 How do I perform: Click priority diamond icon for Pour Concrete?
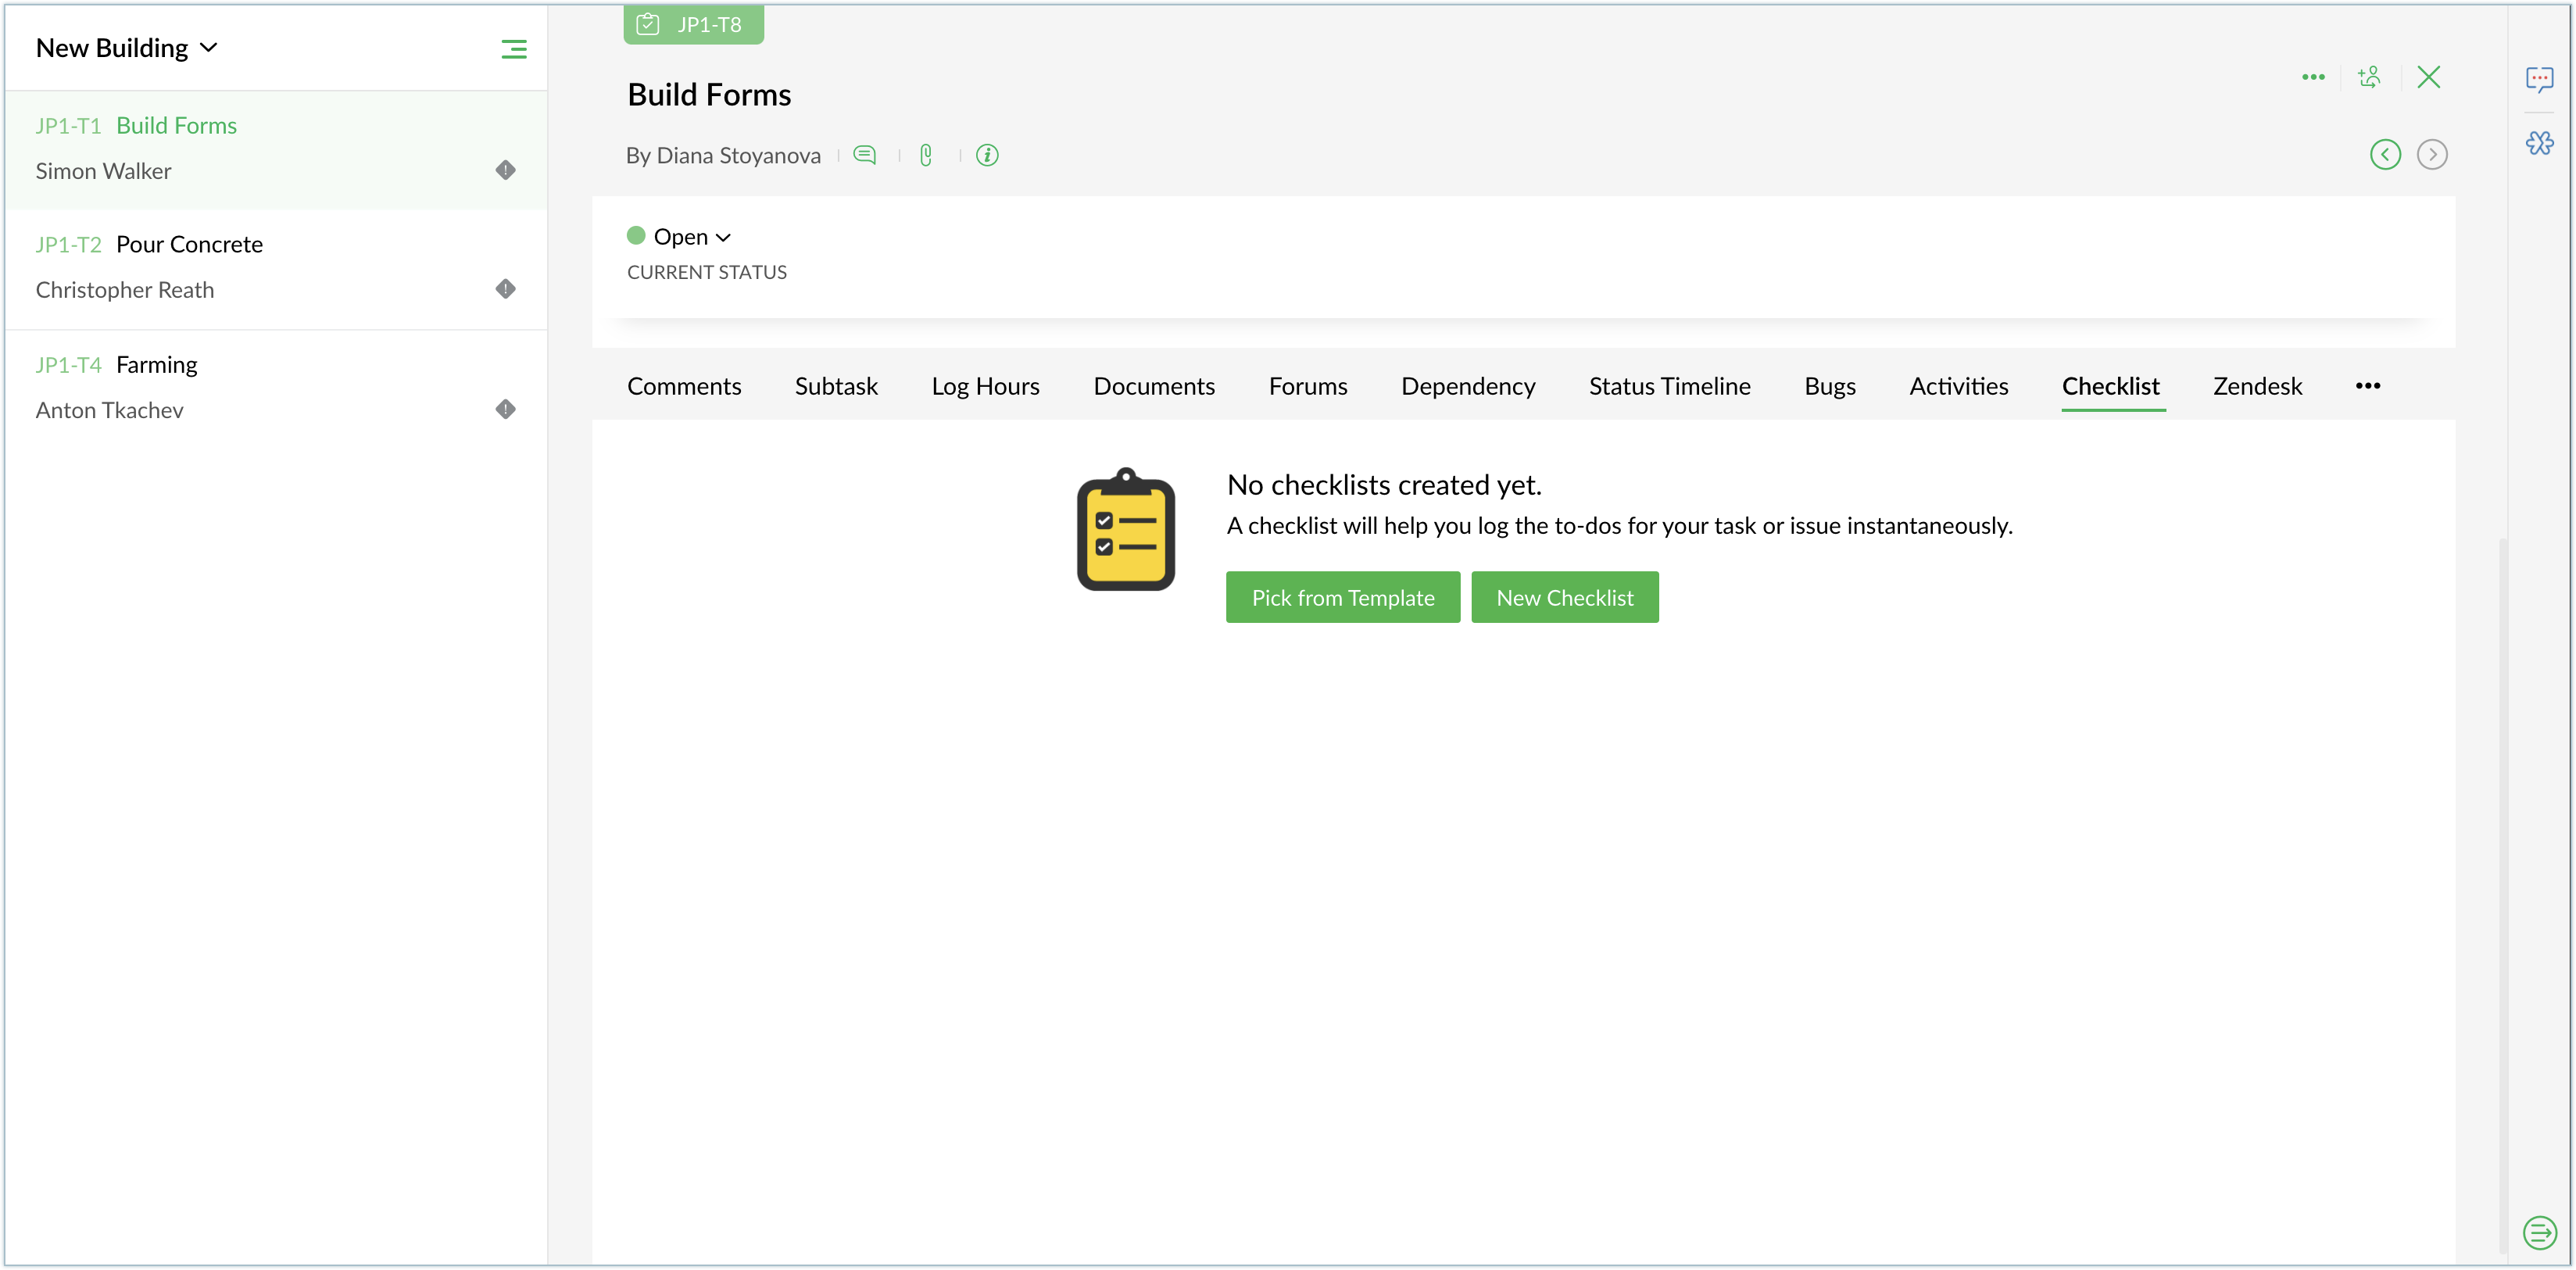pyautogui.click(x=506, y=289)
